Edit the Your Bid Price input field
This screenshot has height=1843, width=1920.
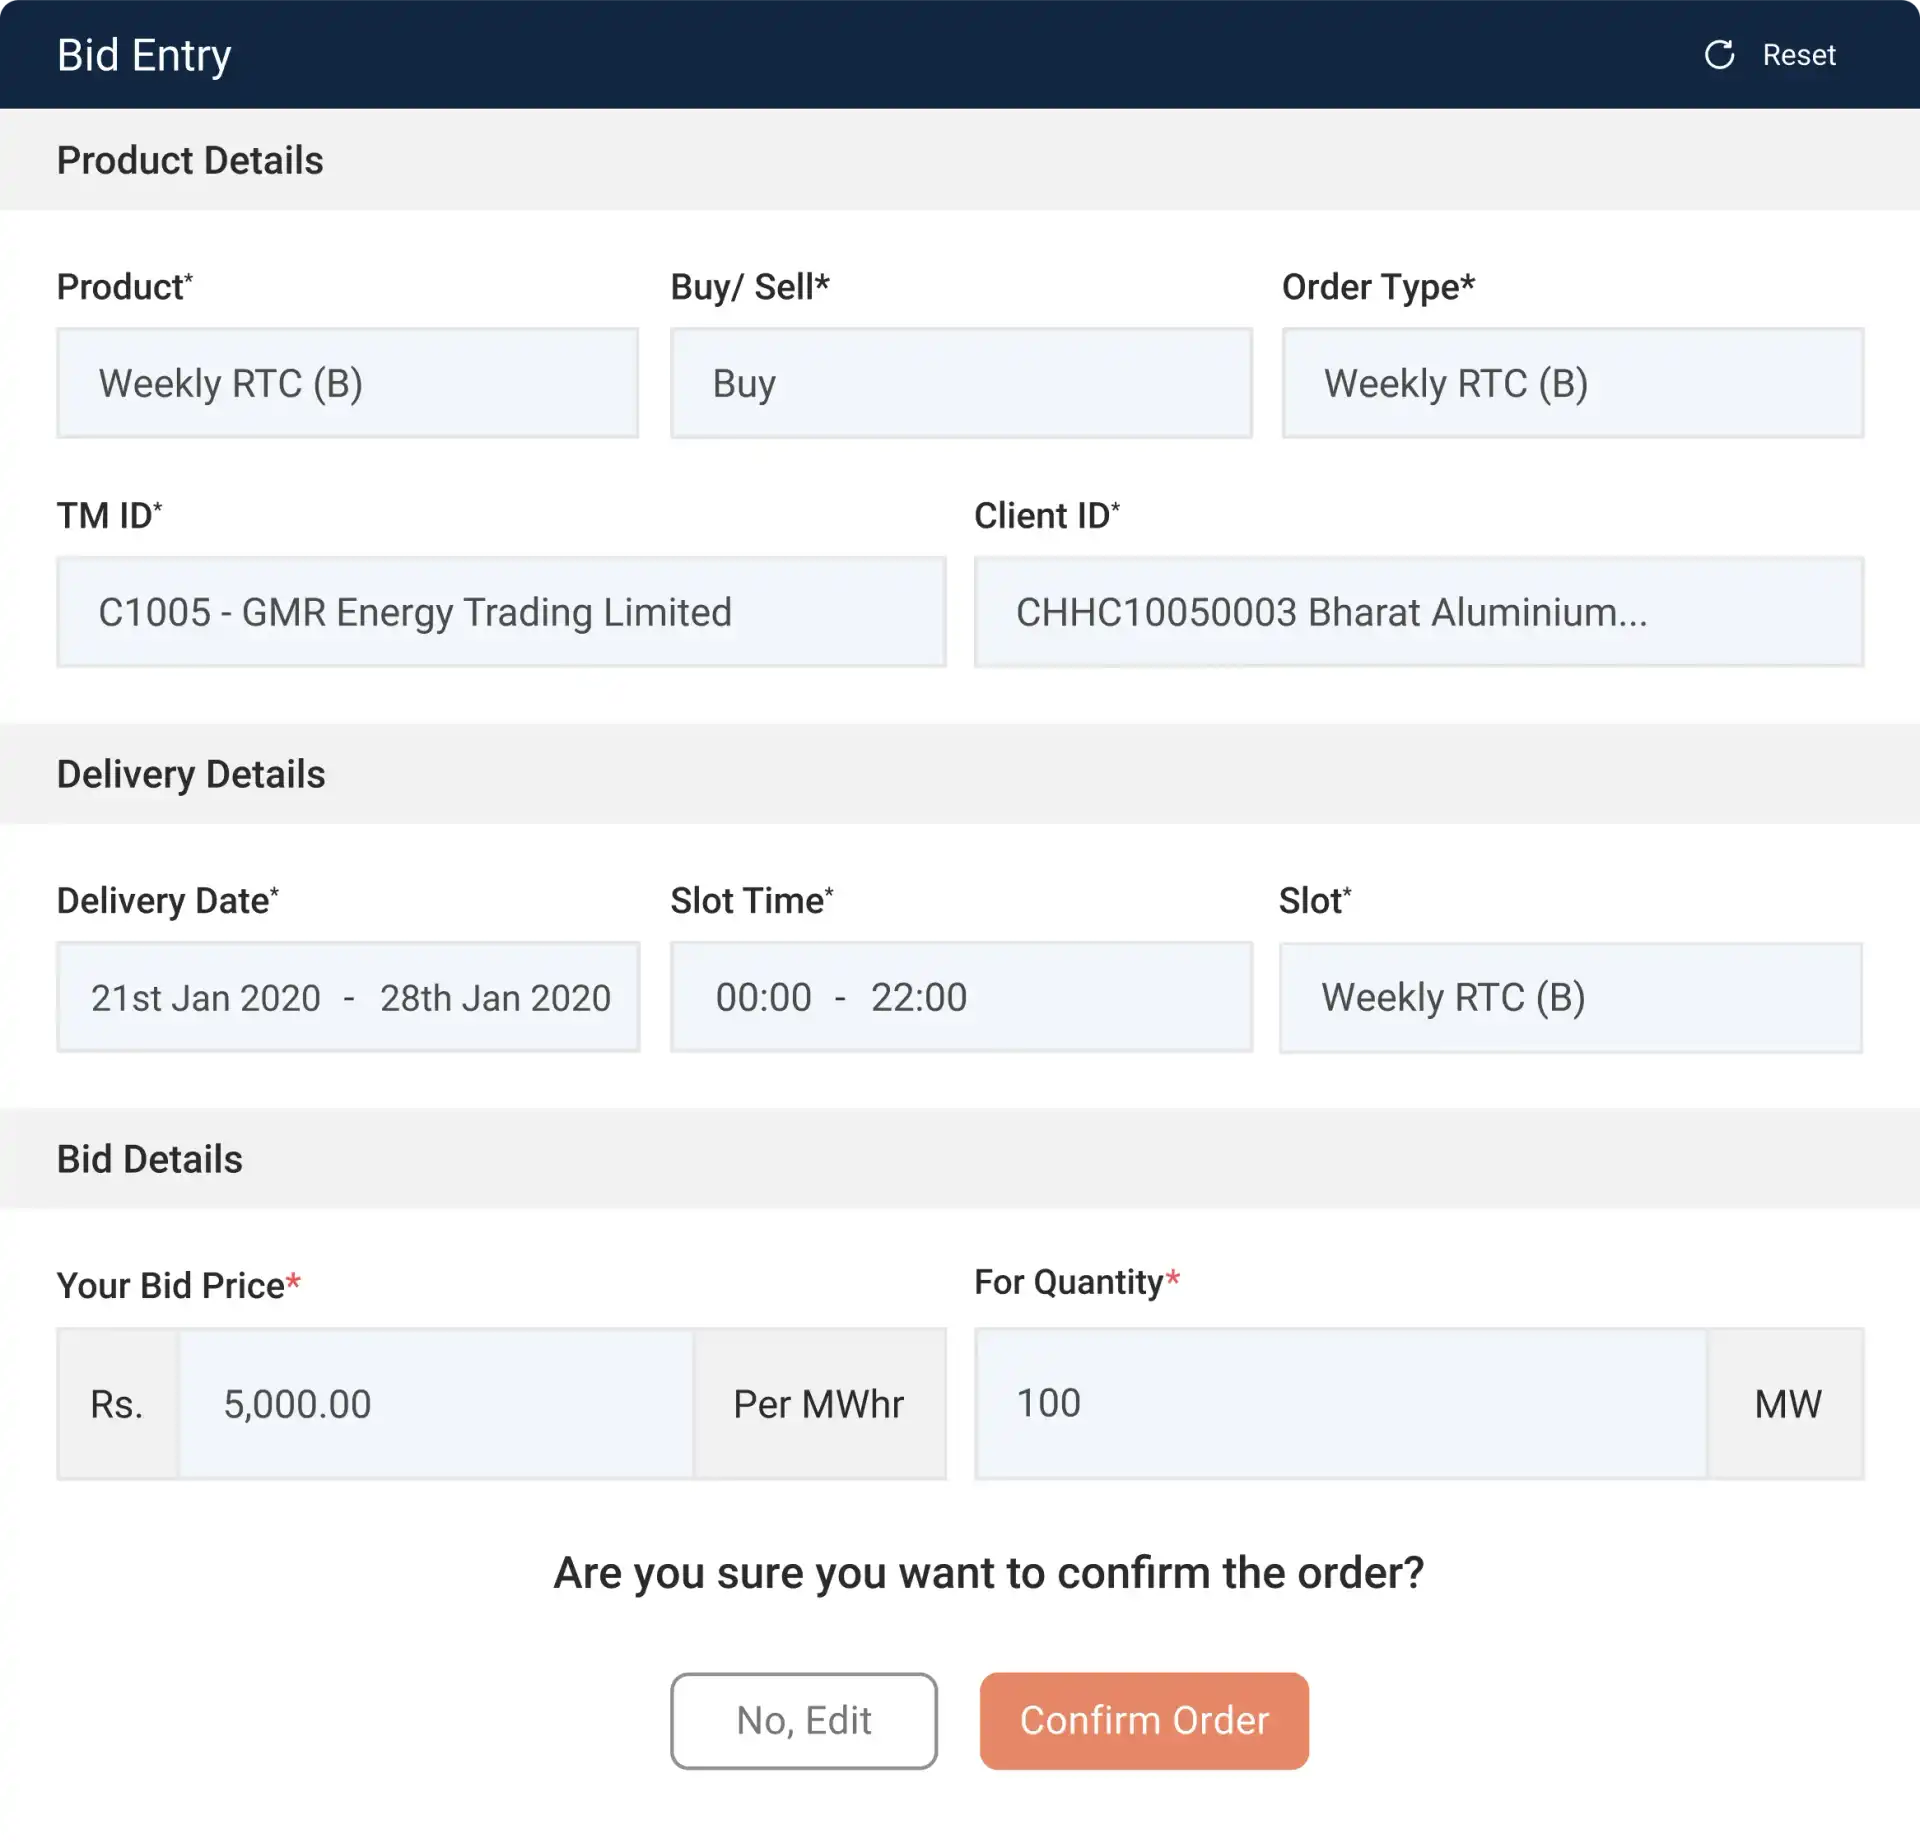pos(439,1404)
